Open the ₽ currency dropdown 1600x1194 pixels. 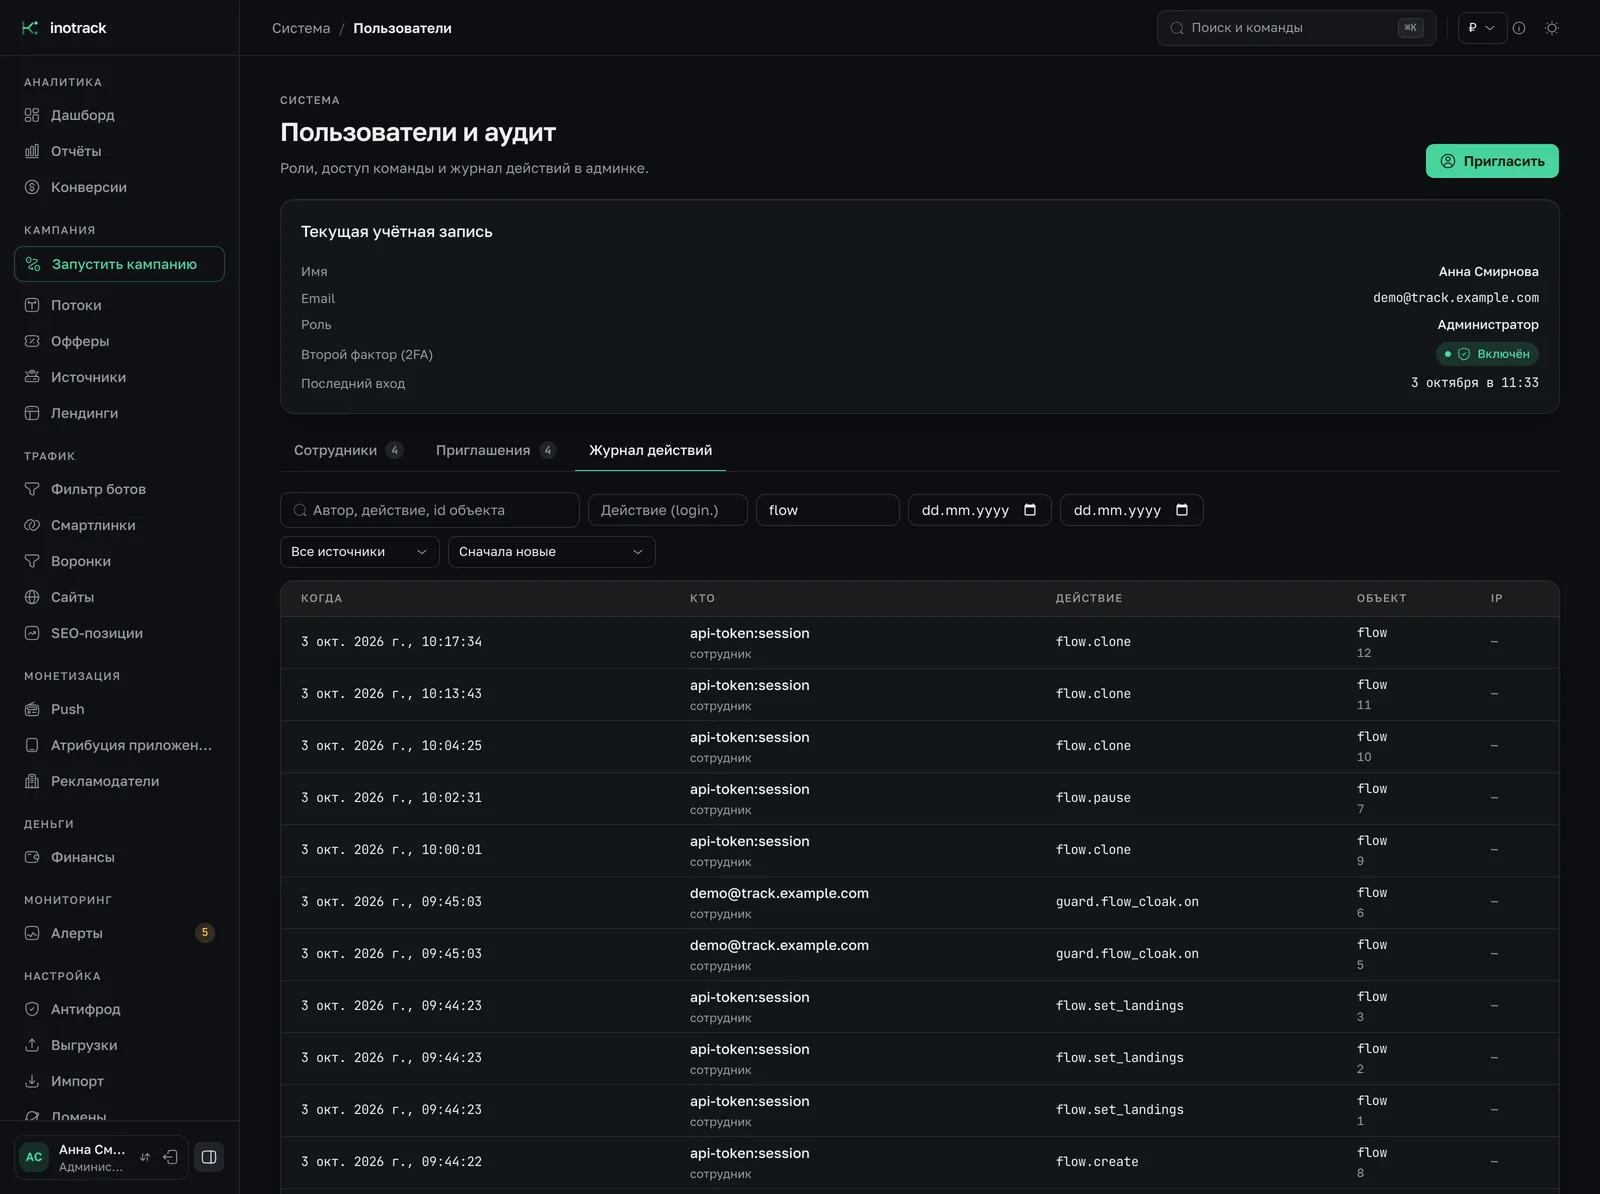(1482, 28)
